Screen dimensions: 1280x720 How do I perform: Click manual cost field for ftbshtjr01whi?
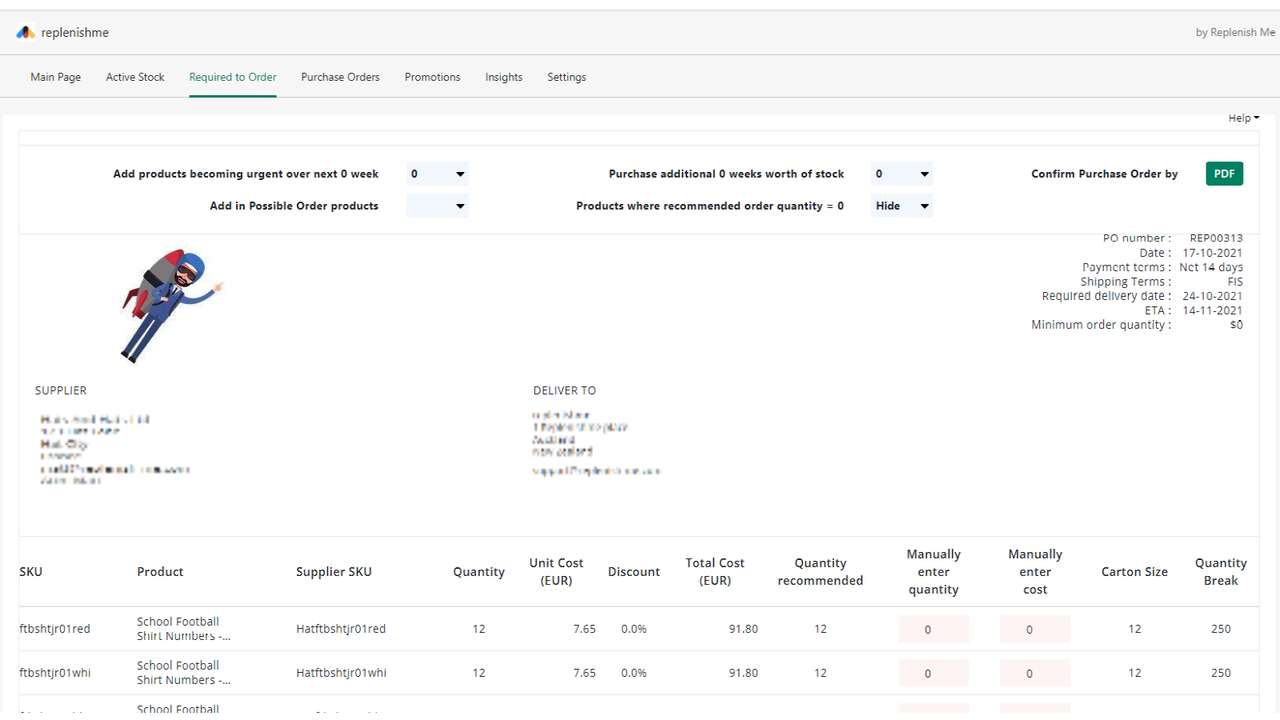pyautogui.click(x=1035, y=673)
